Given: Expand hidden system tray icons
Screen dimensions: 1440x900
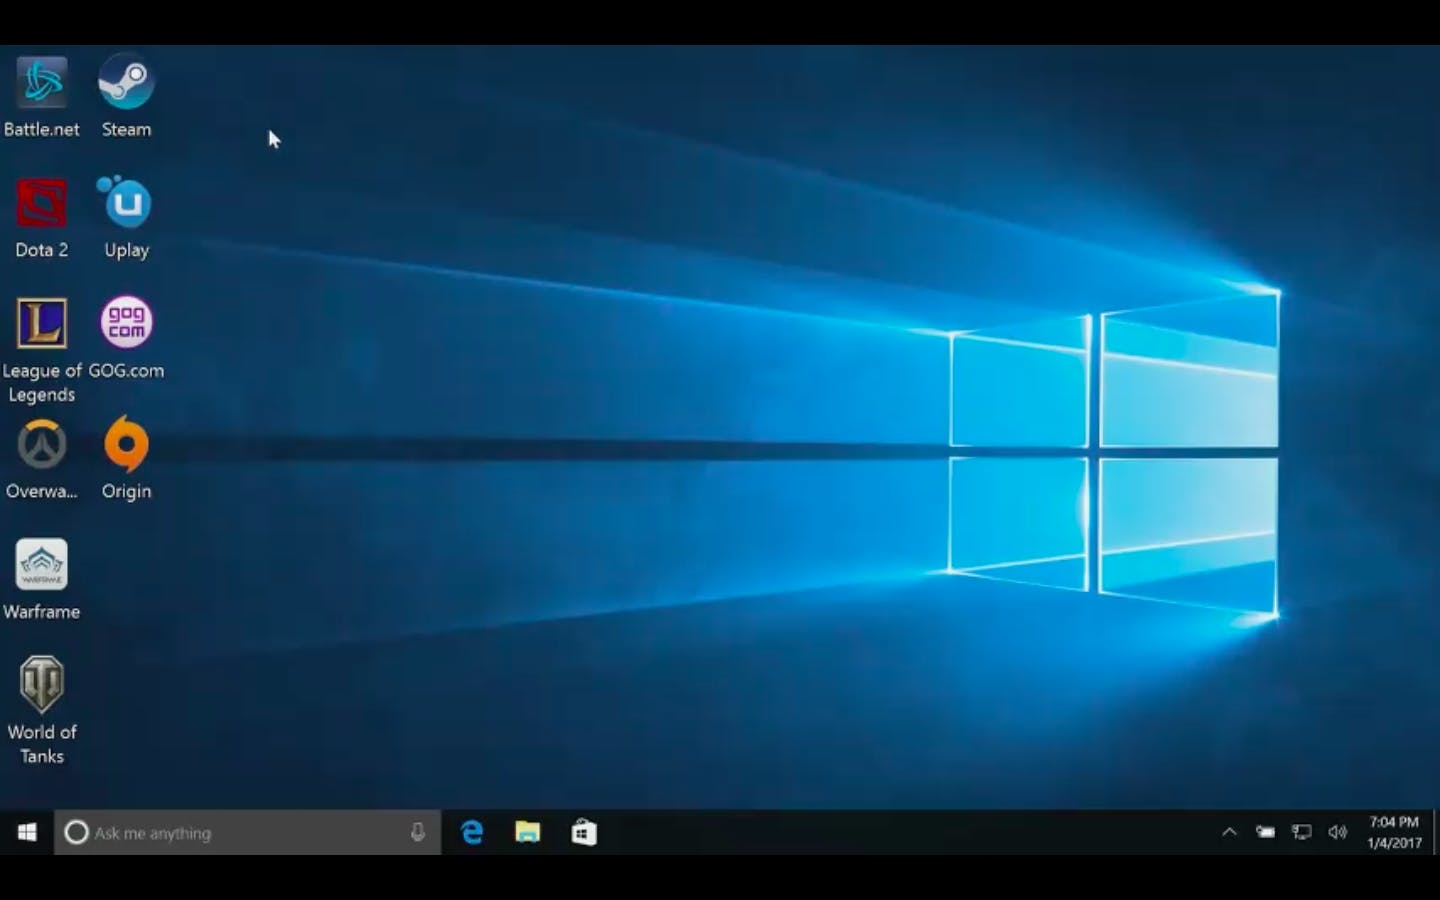Looking at the screenshot, I should pyautogui.click(x=1228, y=831).
